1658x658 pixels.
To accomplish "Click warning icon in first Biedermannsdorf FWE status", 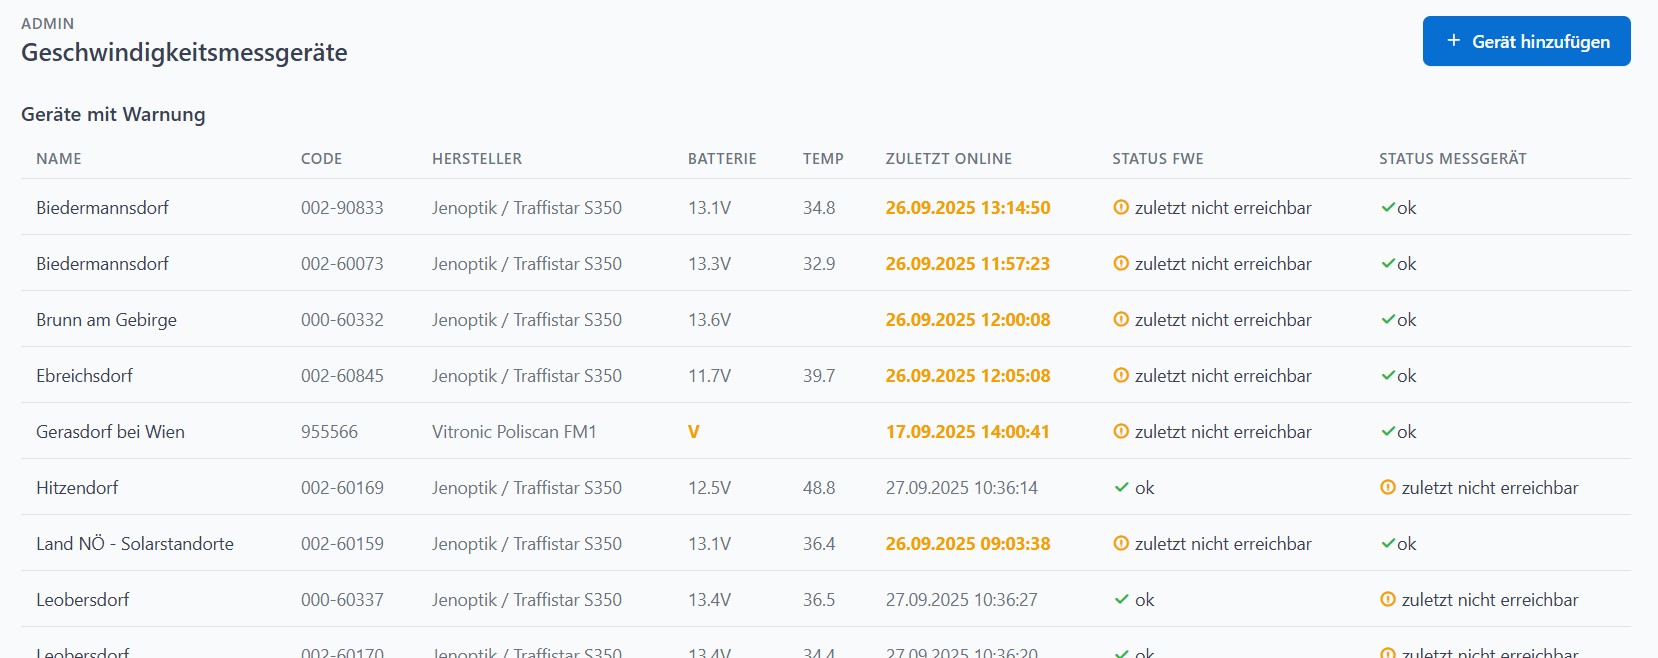I will tap(1121, 208).
